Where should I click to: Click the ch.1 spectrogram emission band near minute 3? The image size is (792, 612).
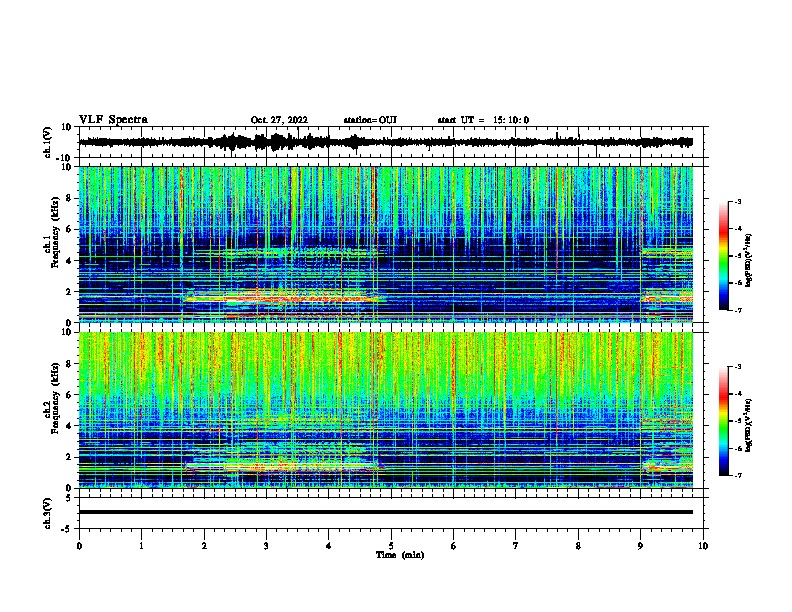[280, 298]
